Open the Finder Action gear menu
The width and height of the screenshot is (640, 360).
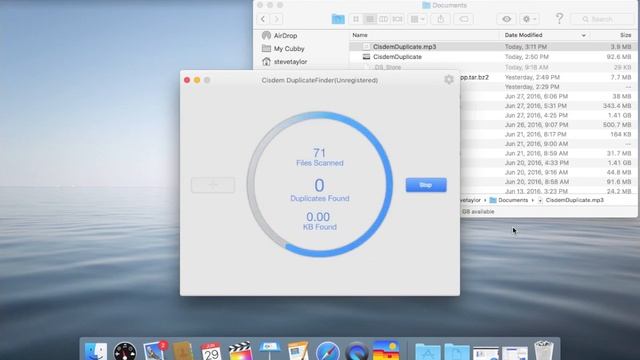tap(529, 19)
